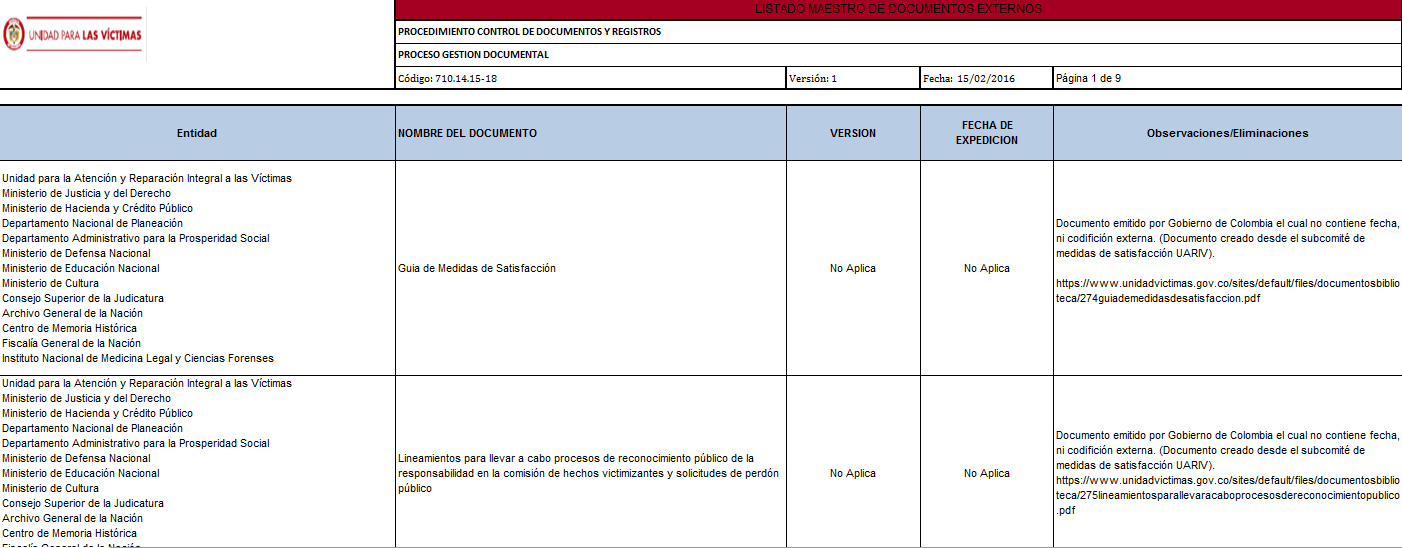Select the PROCESO GESTION DOCUMENTAL row
1402x548 pixels.
(x=898, y=55)
